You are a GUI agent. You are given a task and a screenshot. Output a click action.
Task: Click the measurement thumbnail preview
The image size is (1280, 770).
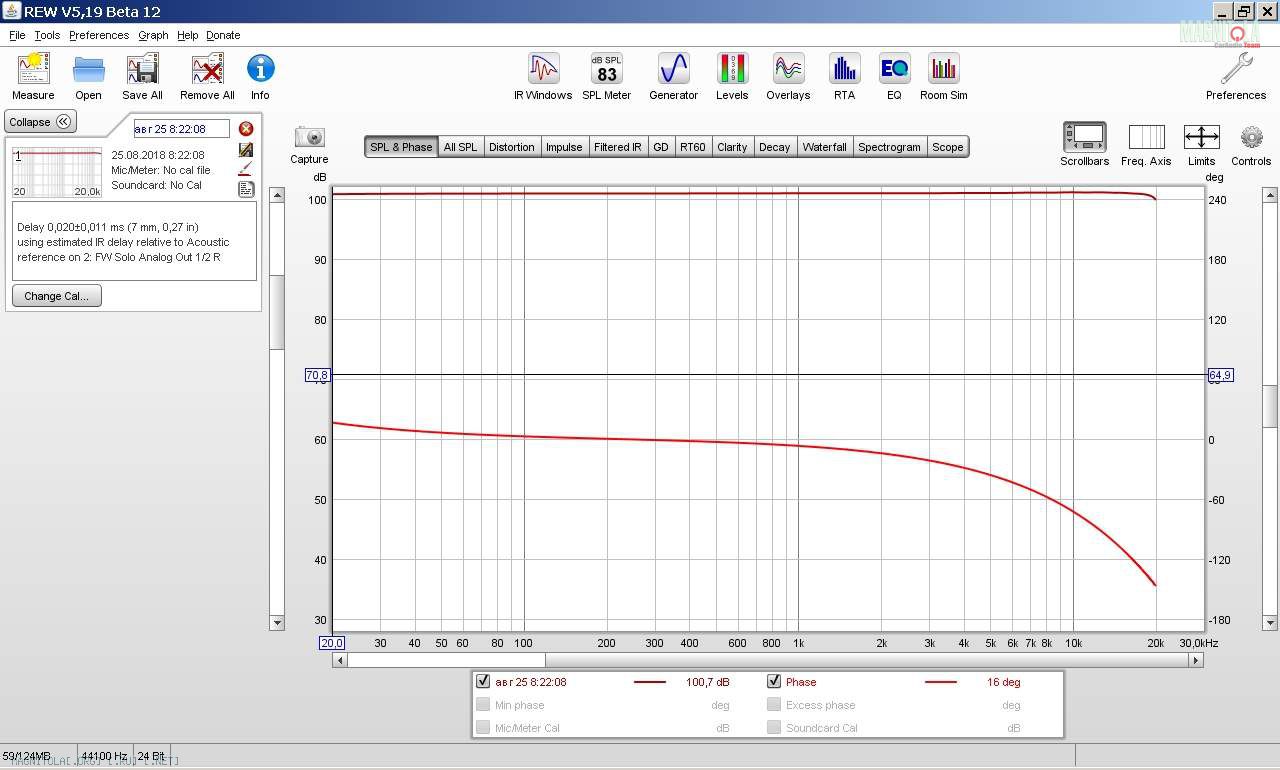pos(57,172)
